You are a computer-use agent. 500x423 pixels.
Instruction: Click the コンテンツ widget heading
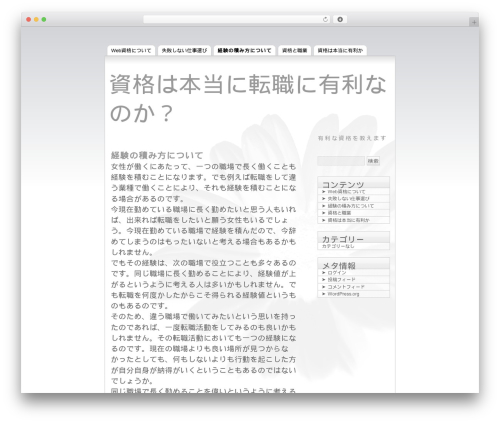click(x=343, y=184)
